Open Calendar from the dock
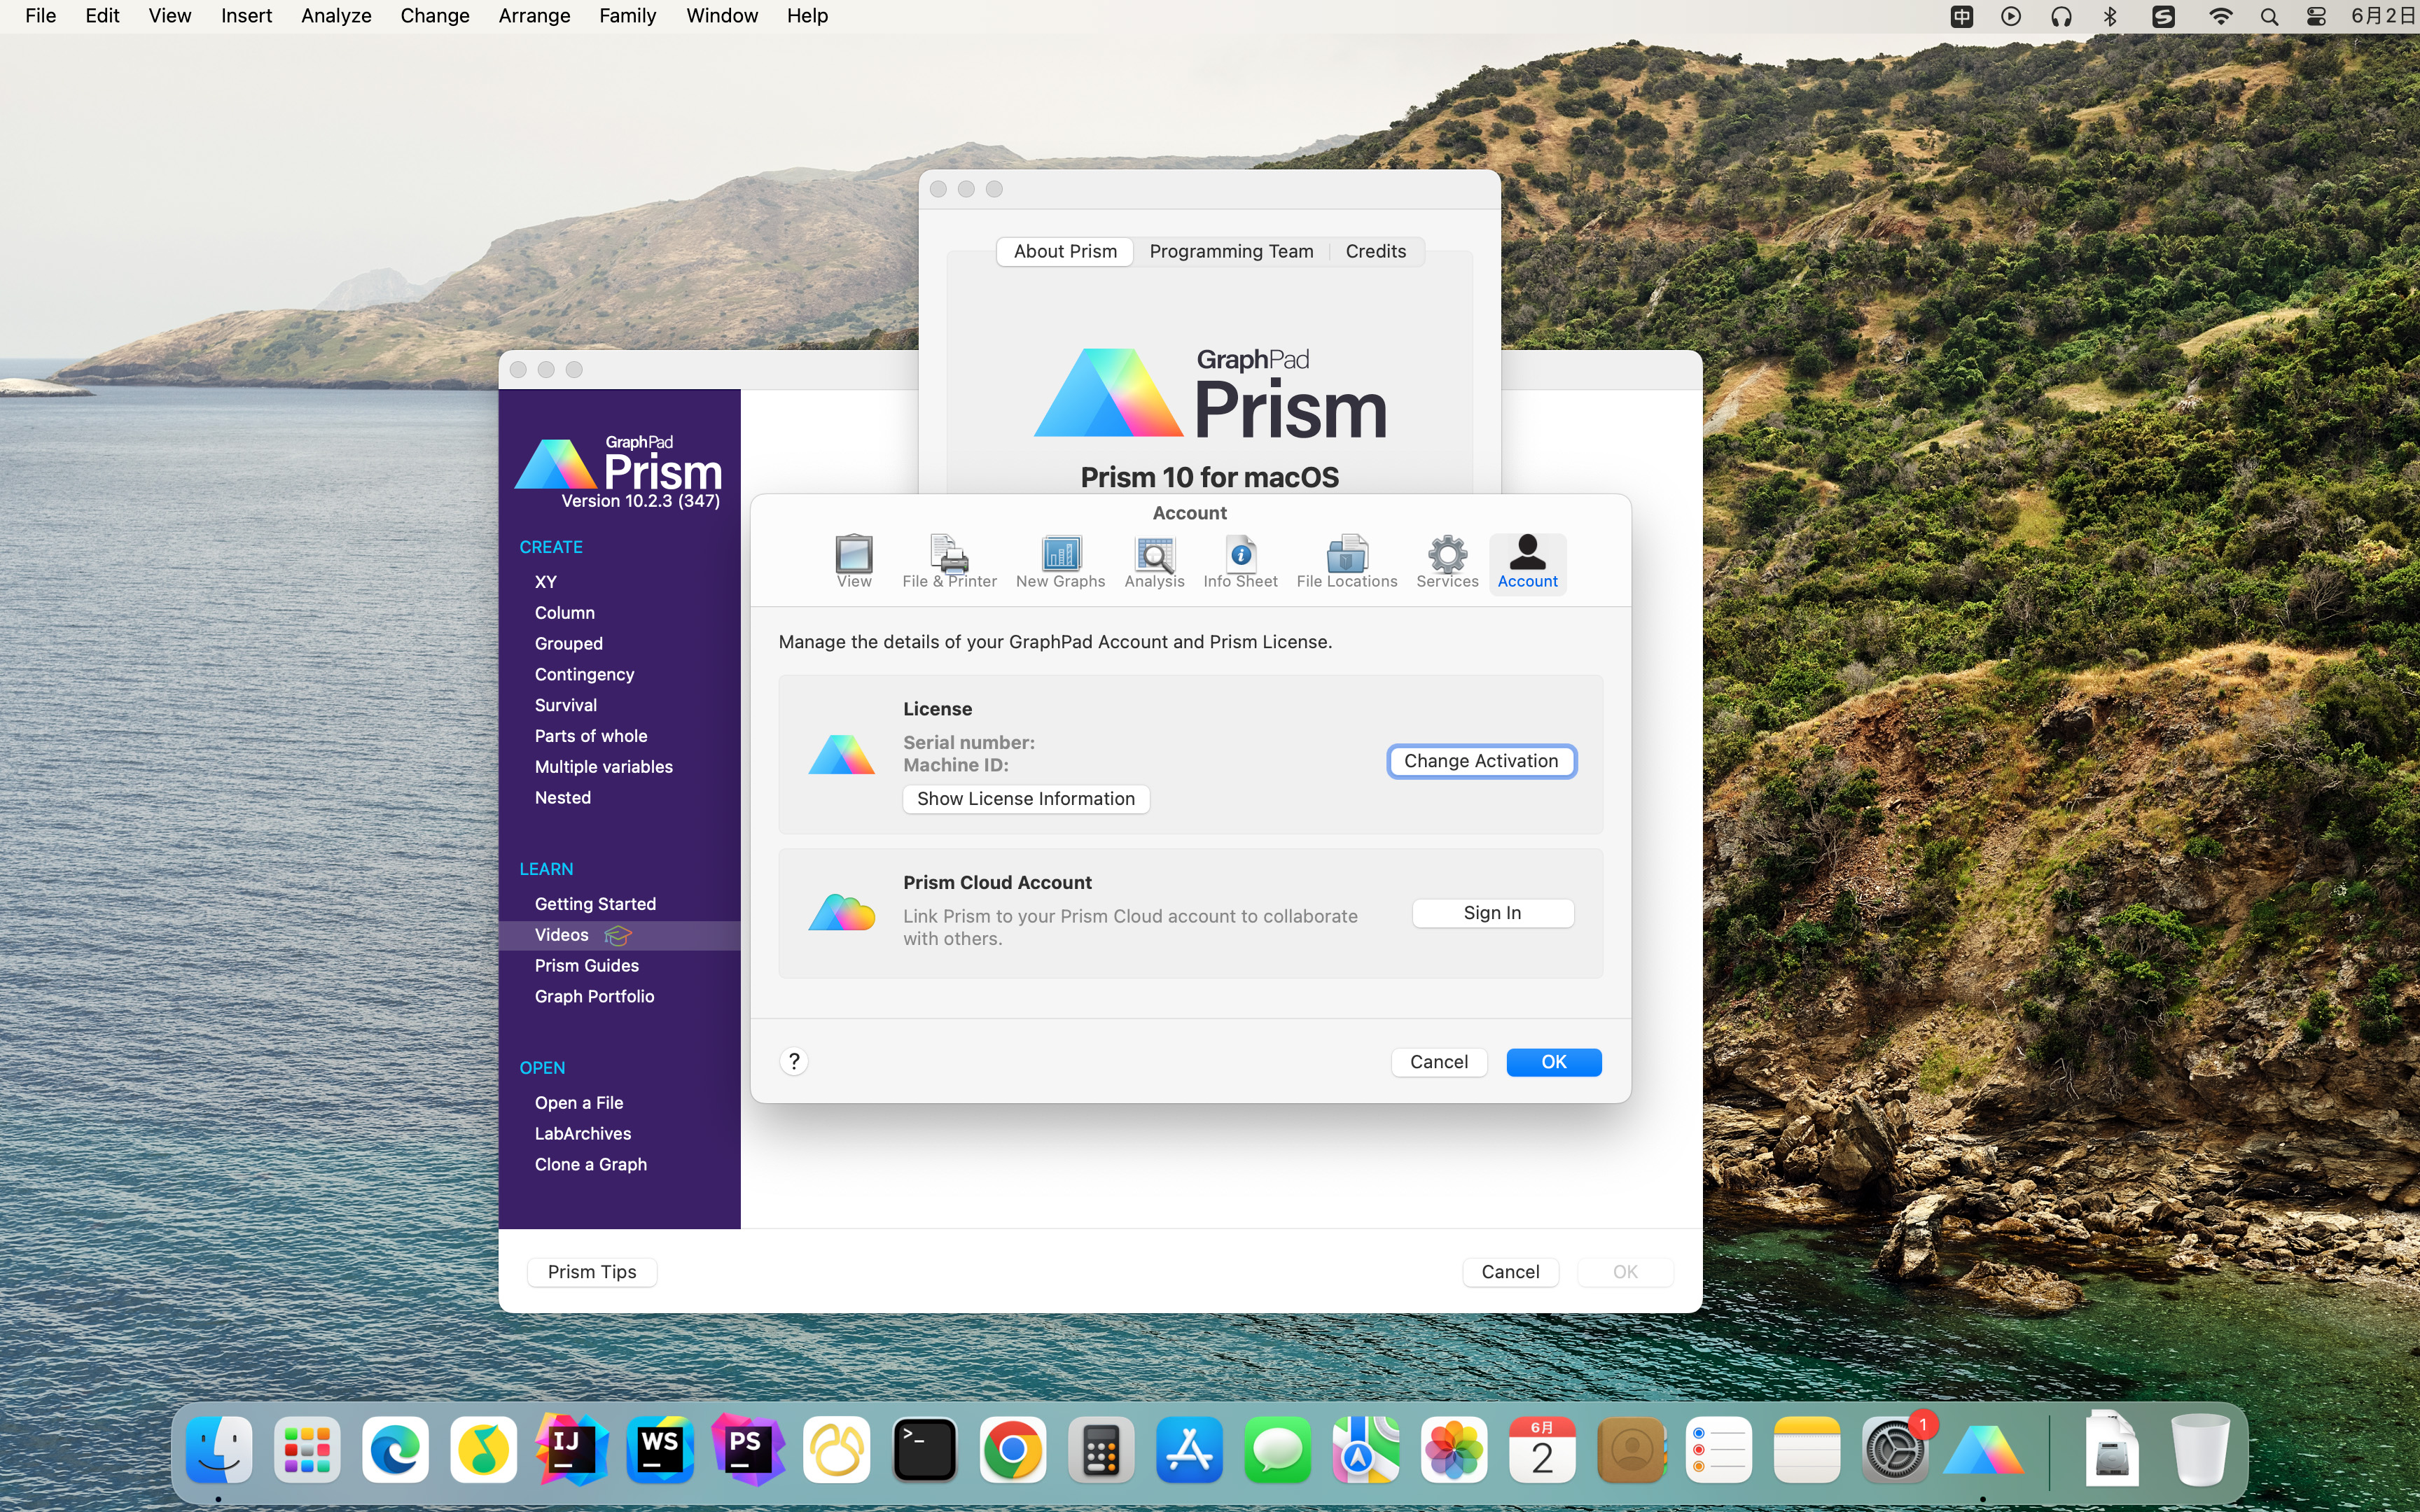 1542,1449
